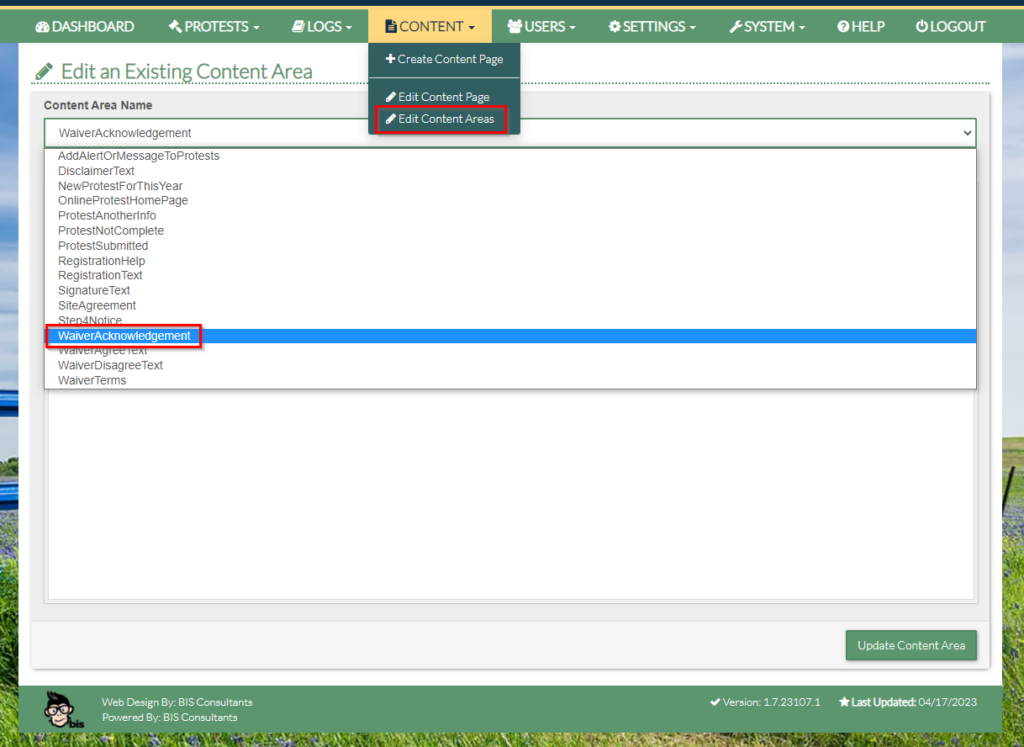The image size is (1024, 747).
Task: Click the pencil icon beside page heading
Action: click(44, 72)
